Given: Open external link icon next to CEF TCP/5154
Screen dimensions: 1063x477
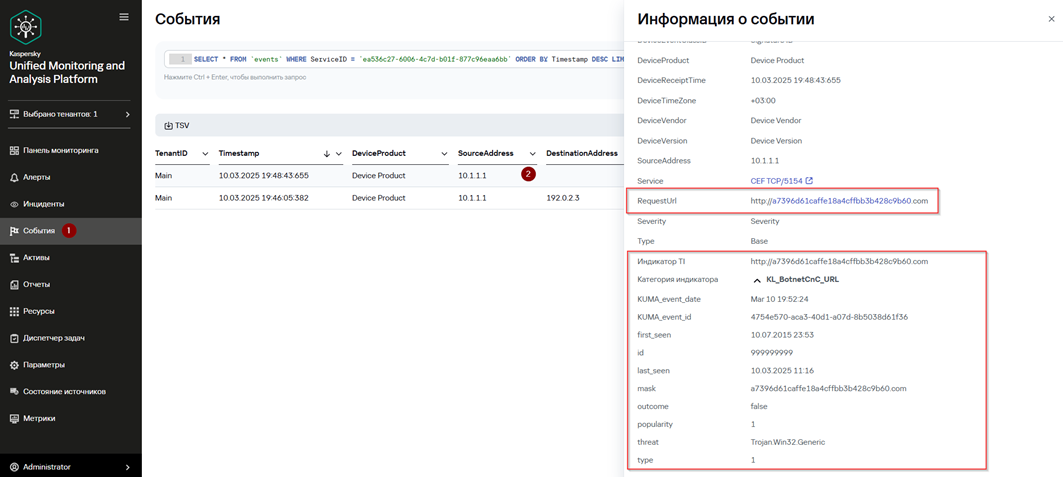Looking at the screenshot, I should point(809,181).
